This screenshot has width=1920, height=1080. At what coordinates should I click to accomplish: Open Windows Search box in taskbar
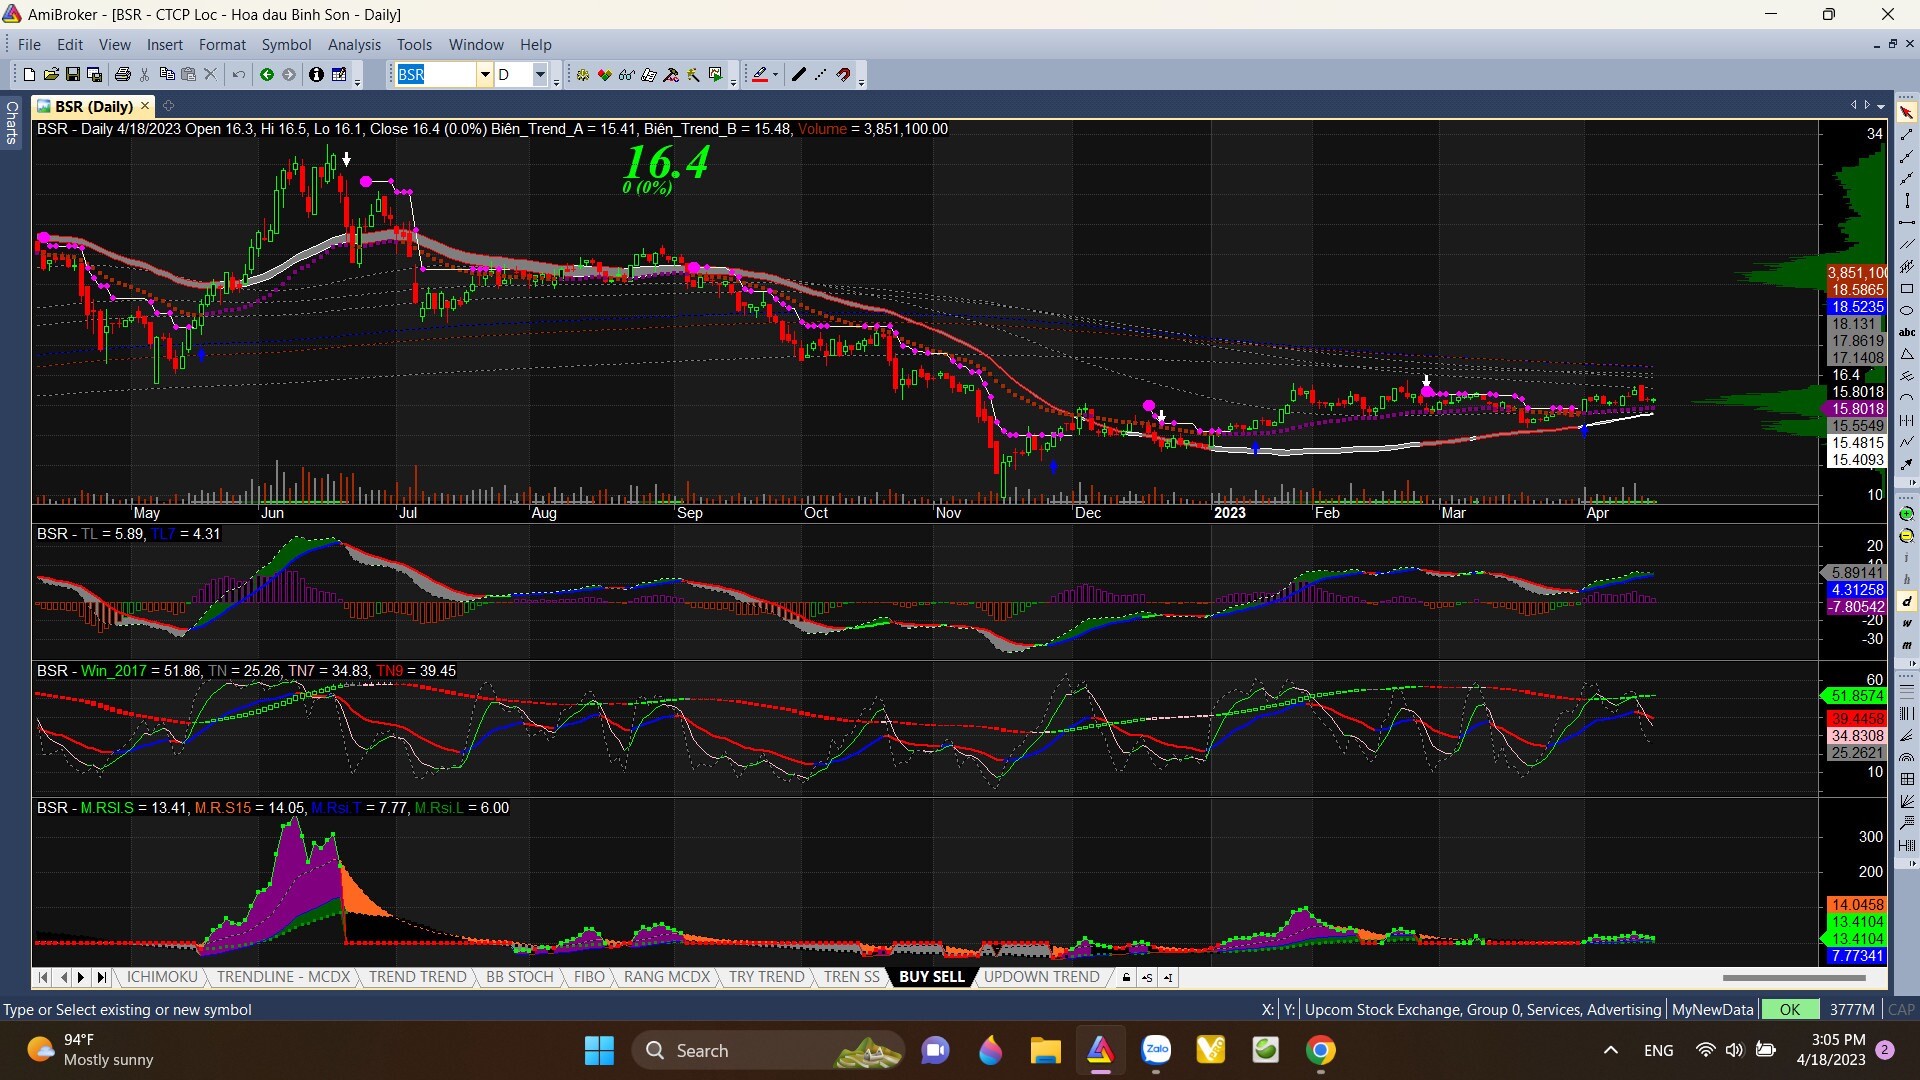[x=768, y=1050]
